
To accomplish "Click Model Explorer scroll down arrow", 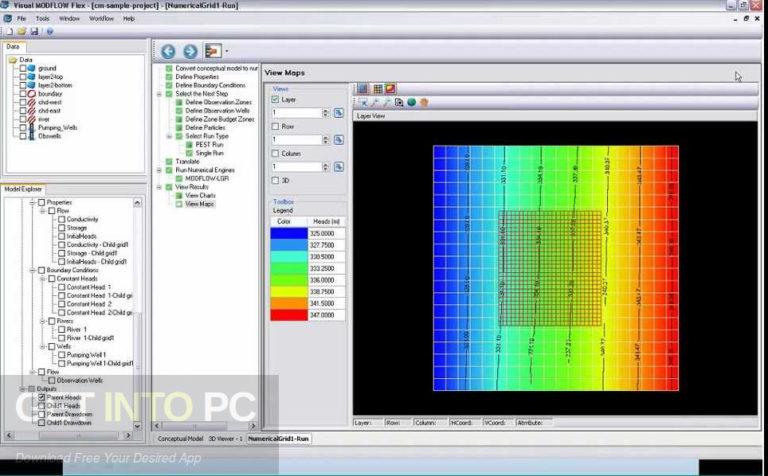I will coord(137,426).
